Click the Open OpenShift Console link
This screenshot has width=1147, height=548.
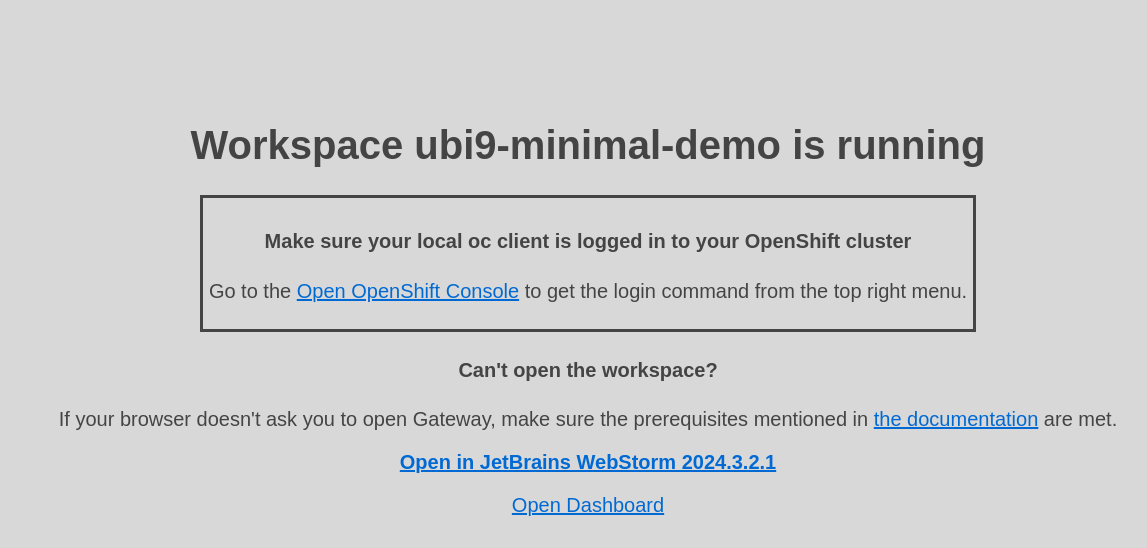tap(407, 291)
